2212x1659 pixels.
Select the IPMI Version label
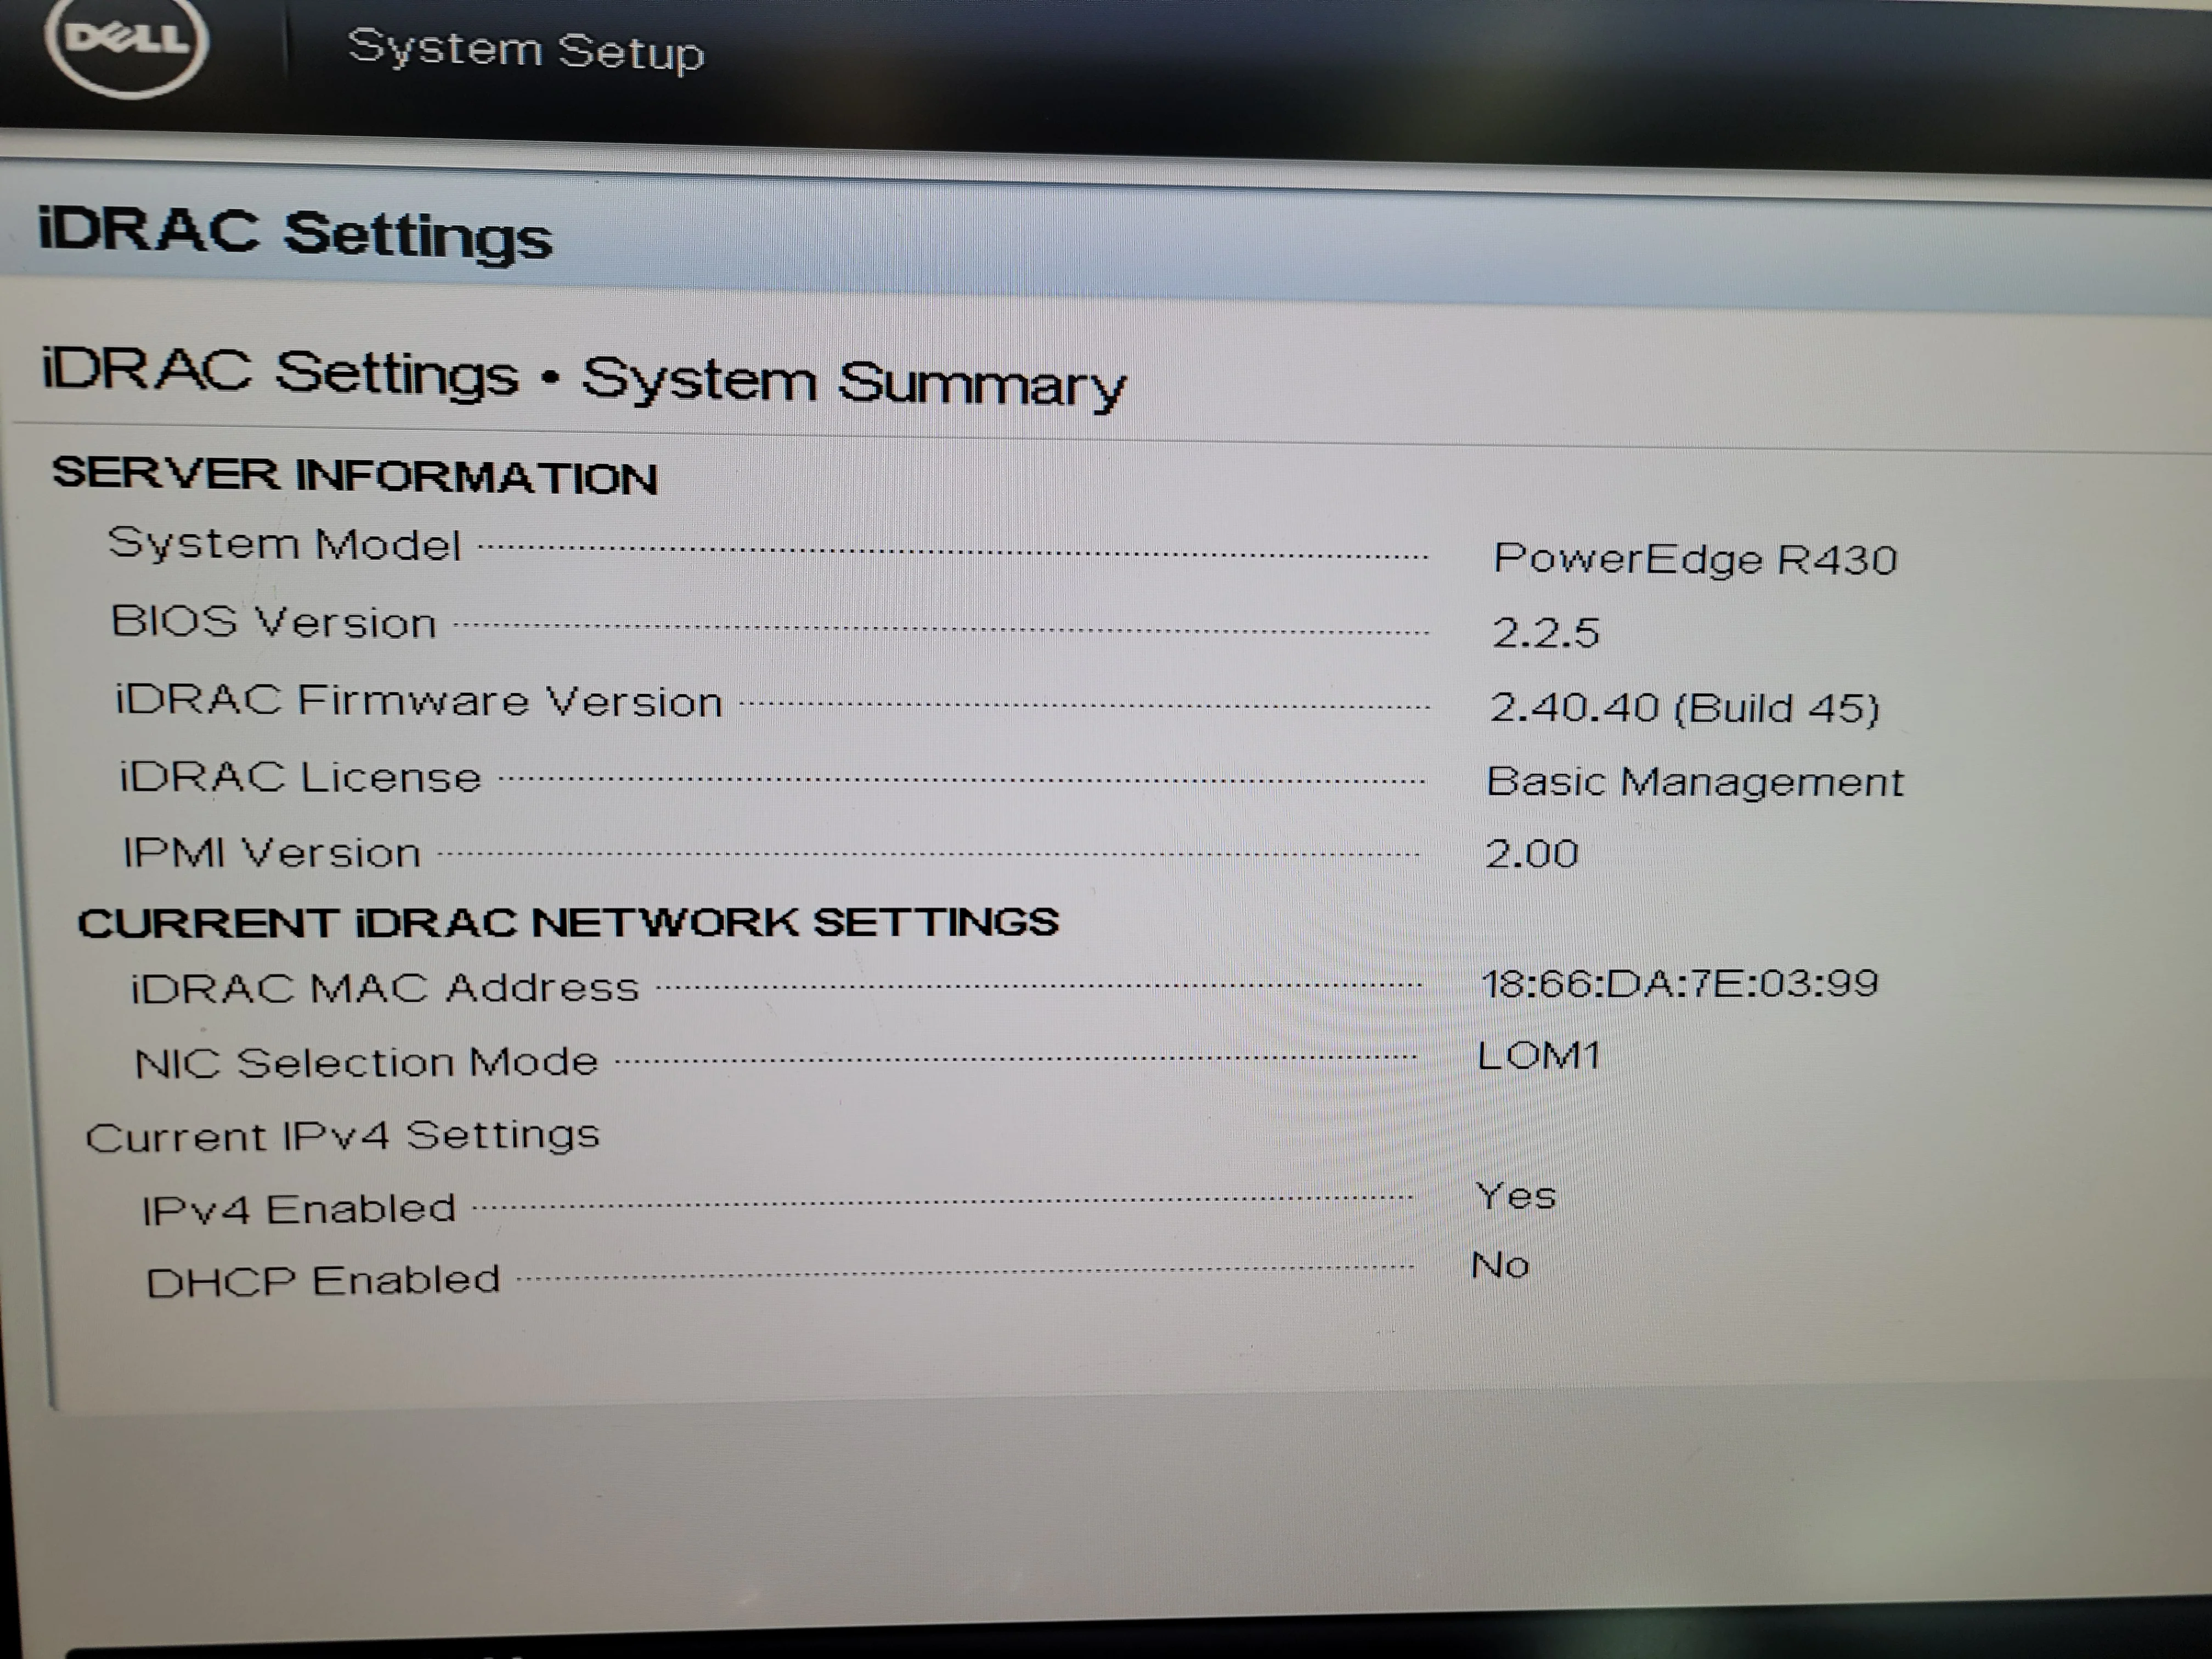(x=271, y=853)
